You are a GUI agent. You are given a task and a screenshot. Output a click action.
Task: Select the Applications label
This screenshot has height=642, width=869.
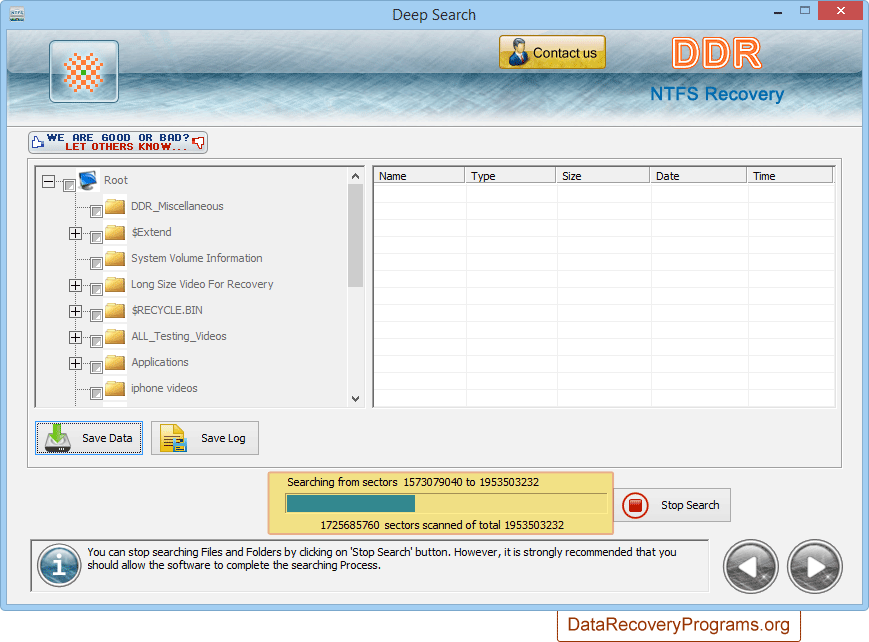pyautogui.click(x=160, y=363)
